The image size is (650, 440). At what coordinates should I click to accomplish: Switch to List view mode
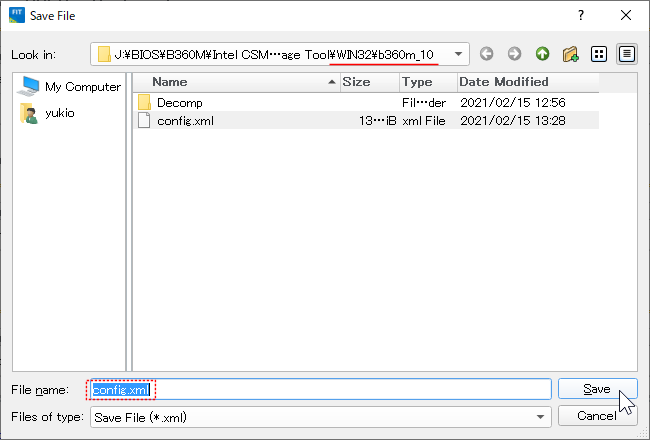pyautogui.click(x=600, y=54)
